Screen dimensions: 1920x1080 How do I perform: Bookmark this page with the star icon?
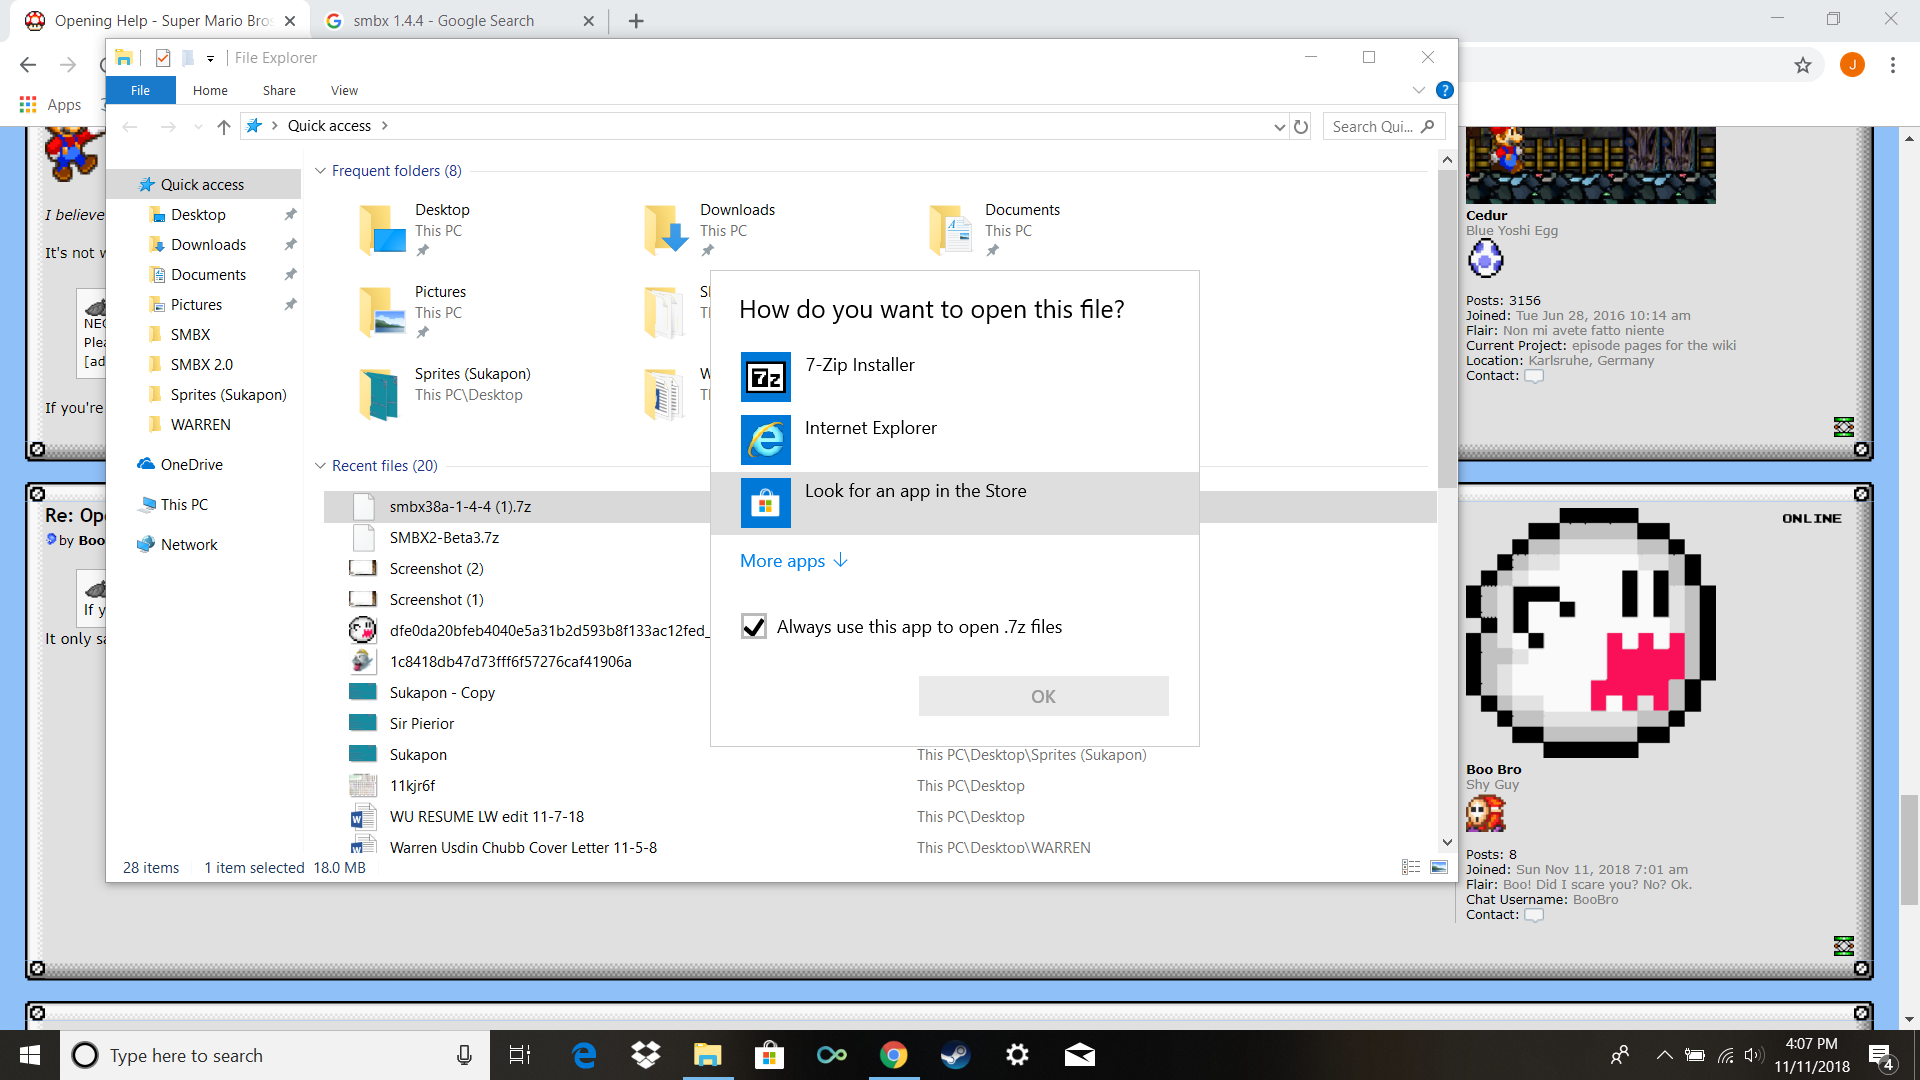pyautogui.click(x=1802, y=65)
